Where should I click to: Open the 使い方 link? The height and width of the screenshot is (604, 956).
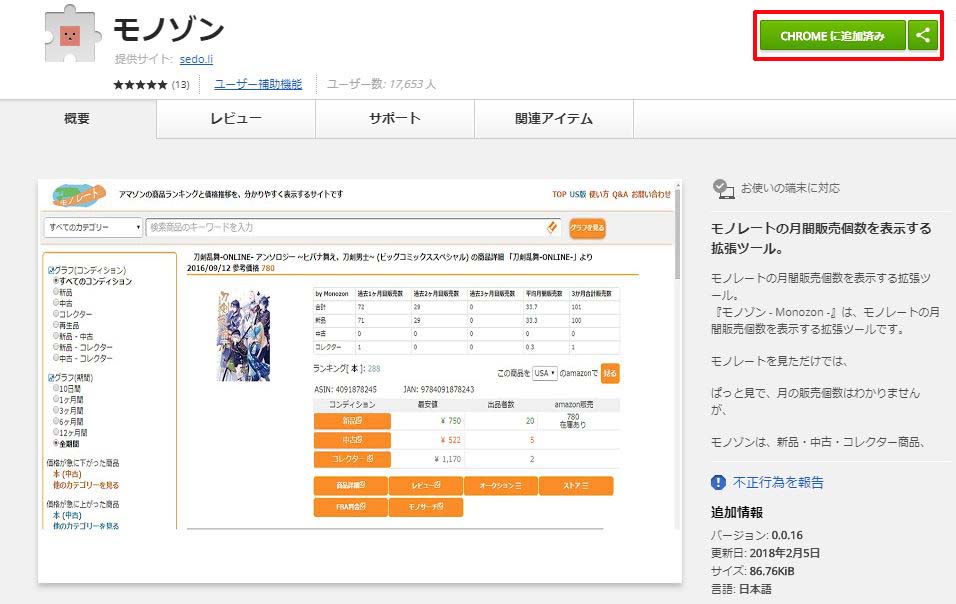click(599, 194)
